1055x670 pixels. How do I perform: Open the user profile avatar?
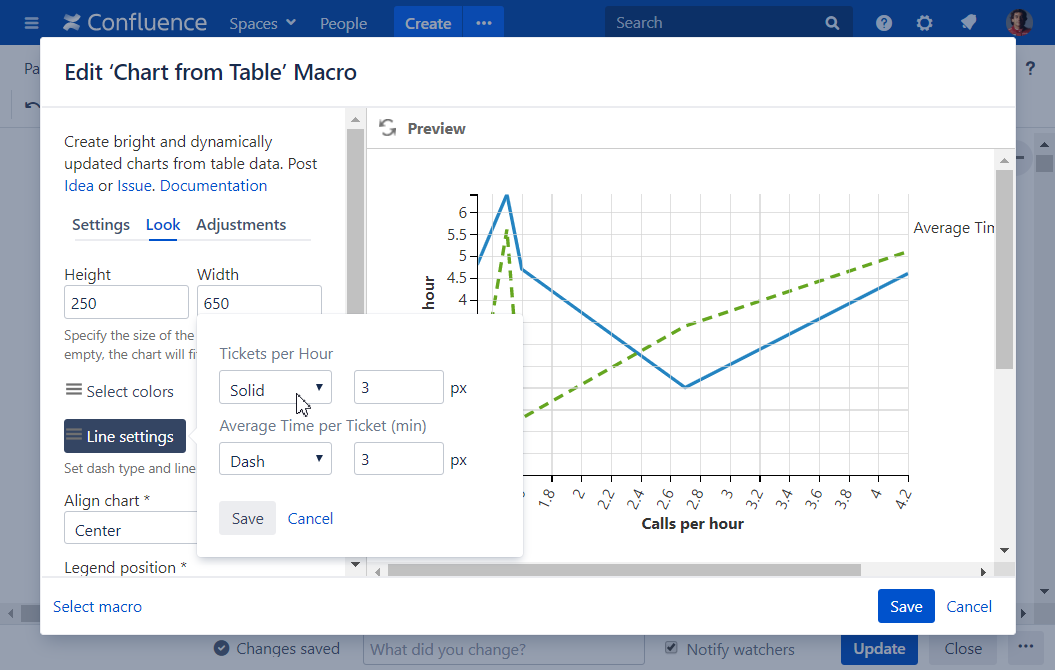(x=1019, y=23)
